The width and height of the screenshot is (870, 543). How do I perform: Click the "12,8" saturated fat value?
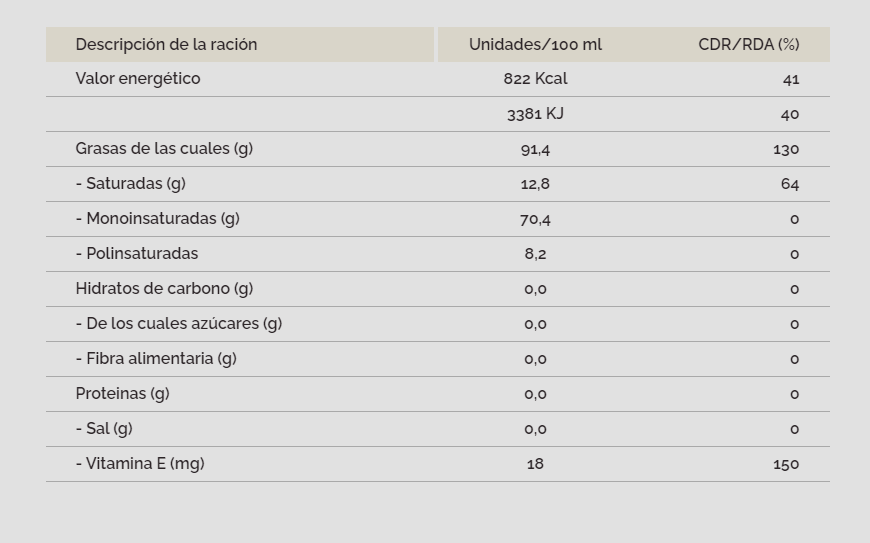(x=535, y=184)
